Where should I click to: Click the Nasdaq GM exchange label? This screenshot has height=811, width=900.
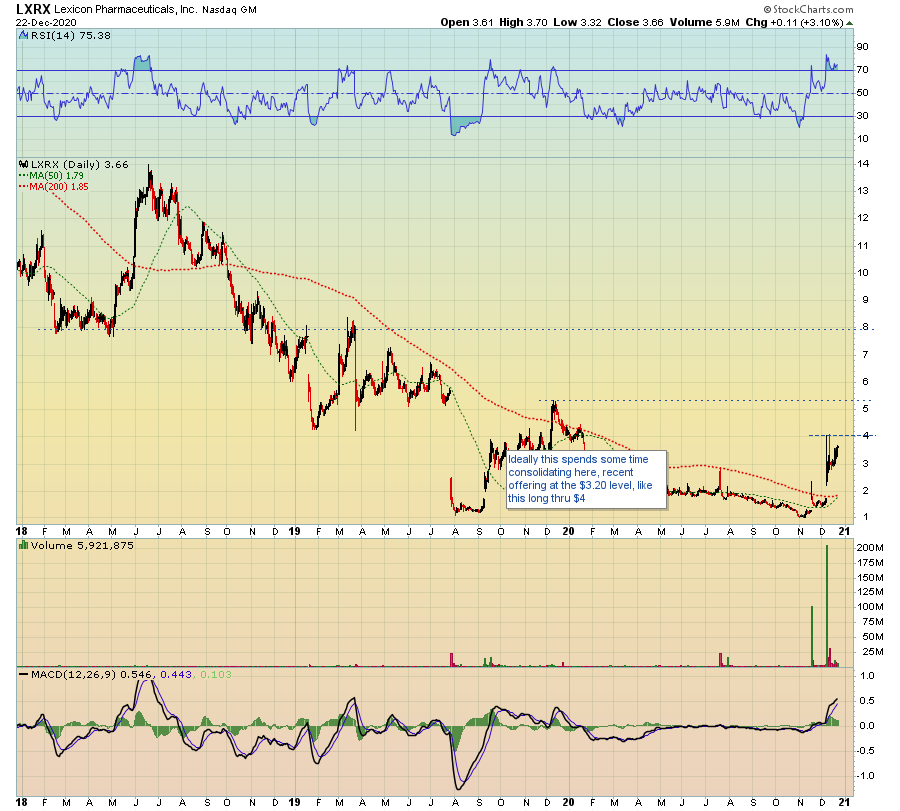pos(230,10)
